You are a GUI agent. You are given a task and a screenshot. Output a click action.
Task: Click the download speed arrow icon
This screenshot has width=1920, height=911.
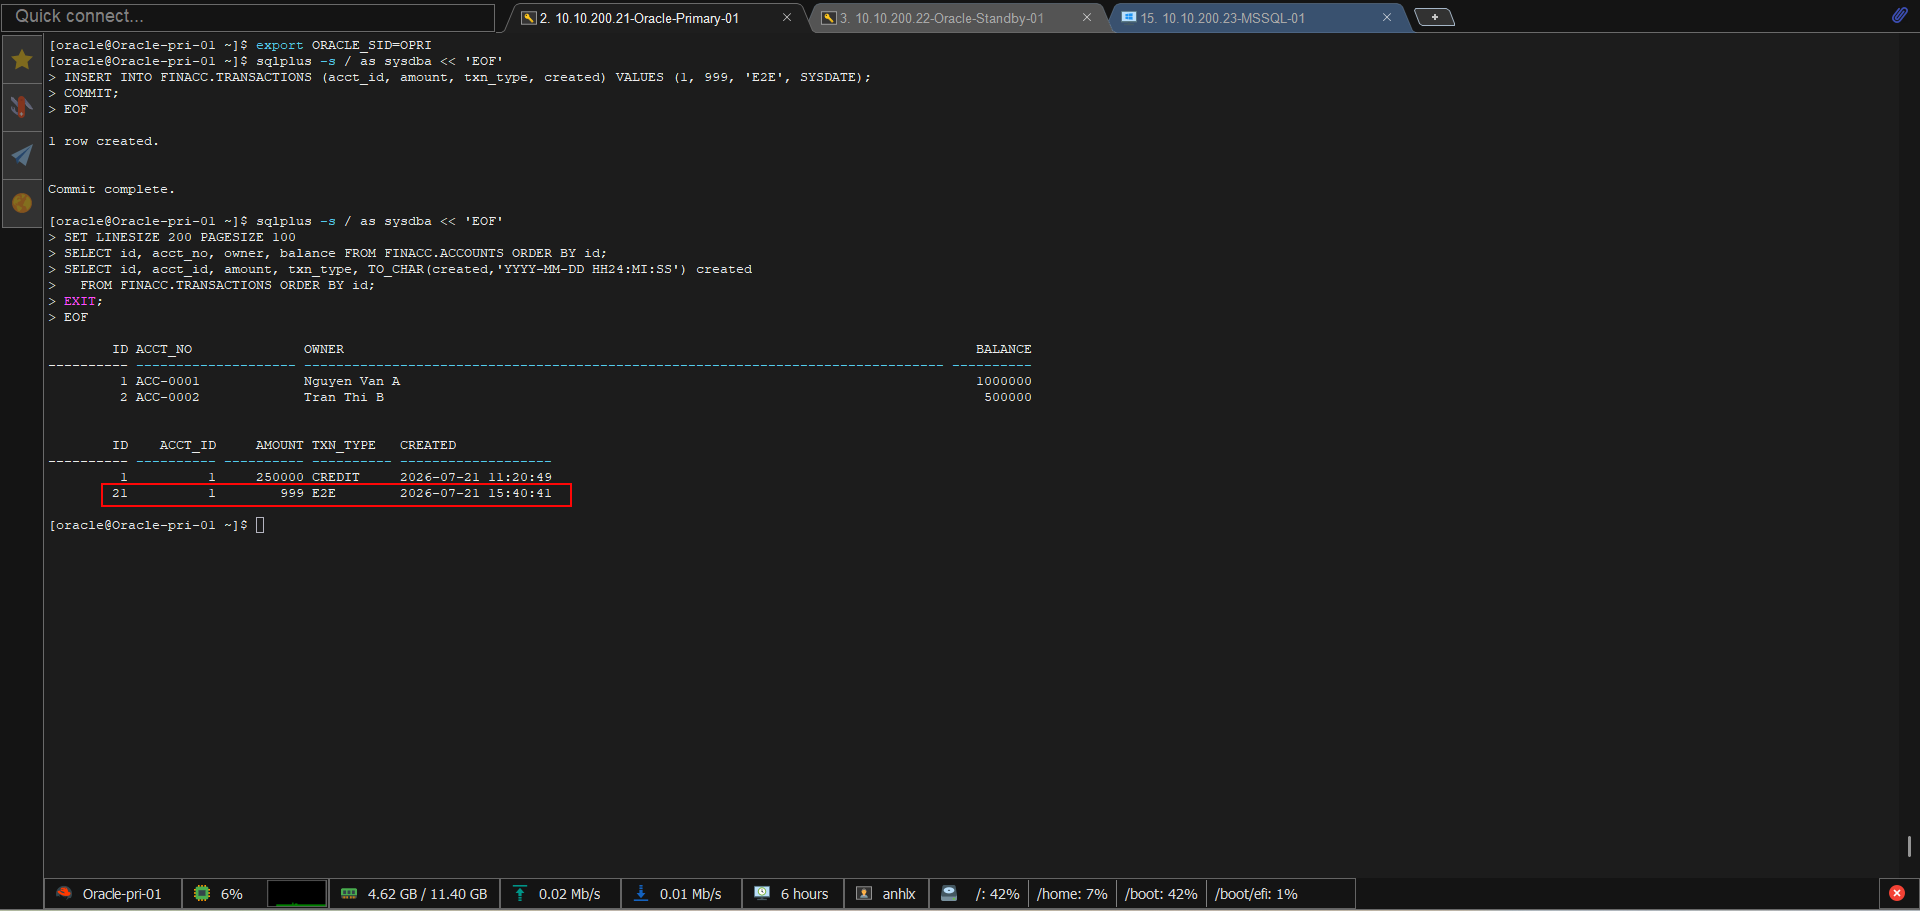pyautogui.click(x=641, y=893)
